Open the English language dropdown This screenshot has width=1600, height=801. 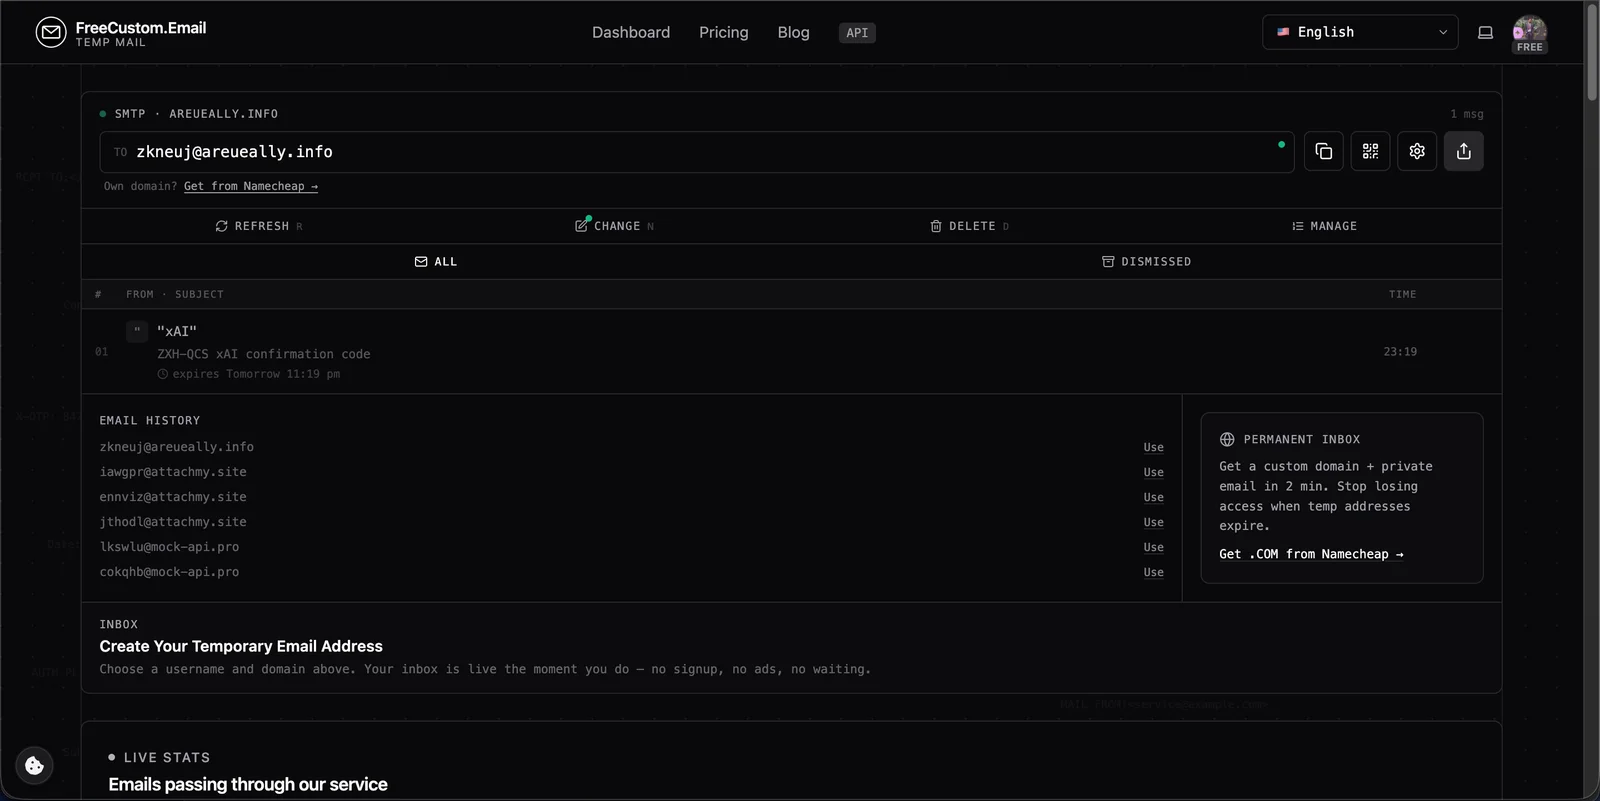click(x=1360, y=32)
